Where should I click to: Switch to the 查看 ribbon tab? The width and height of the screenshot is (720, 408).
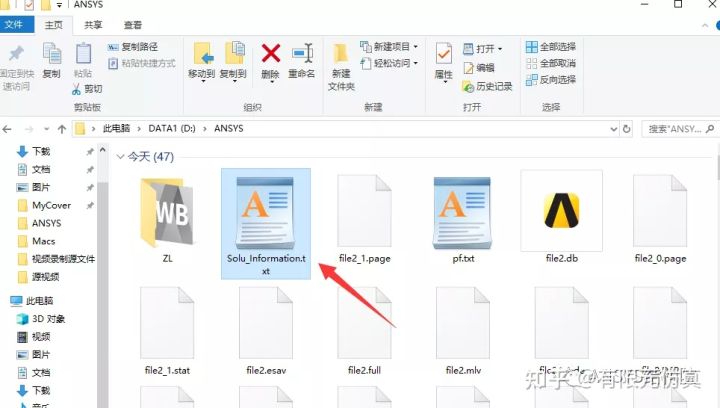tap(133, 25)
